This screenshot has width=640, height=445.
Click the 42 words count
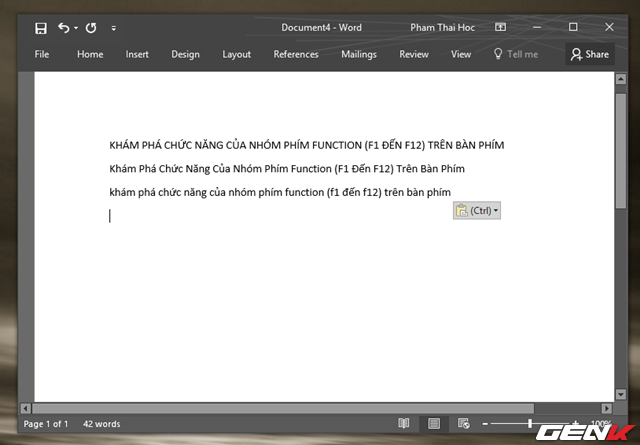point(102,424)
